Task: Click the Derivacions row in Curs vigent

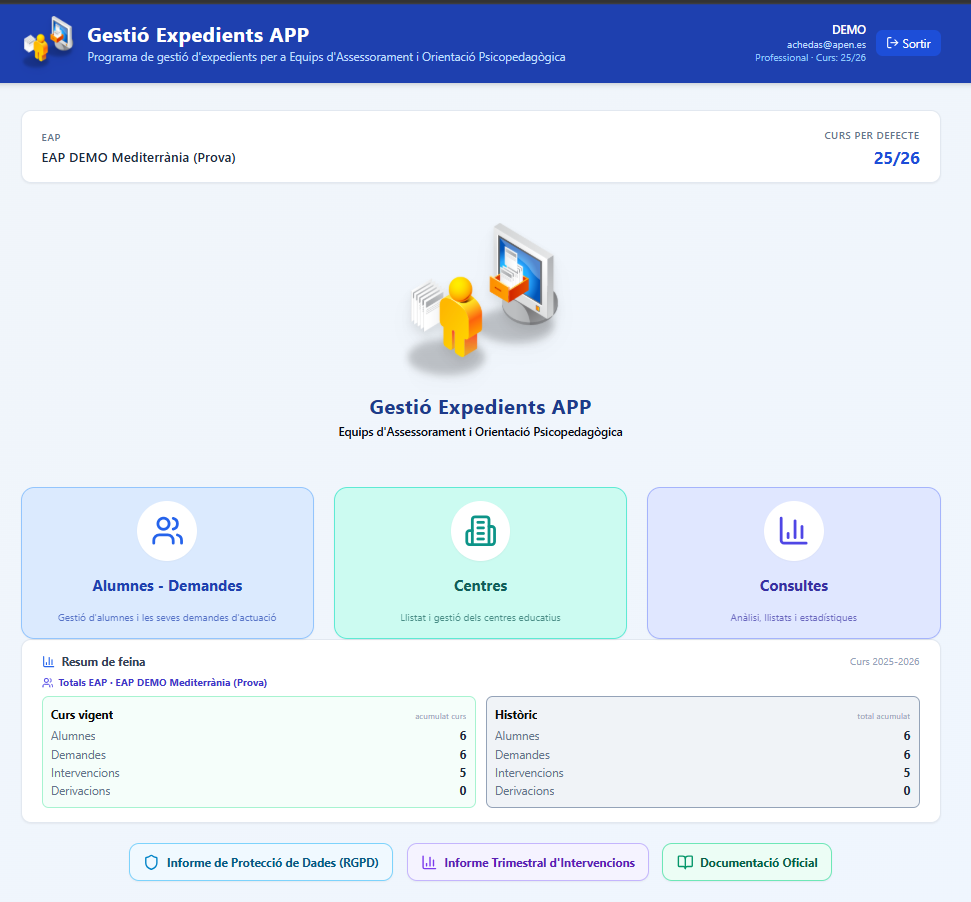Action: click(259, 791)
